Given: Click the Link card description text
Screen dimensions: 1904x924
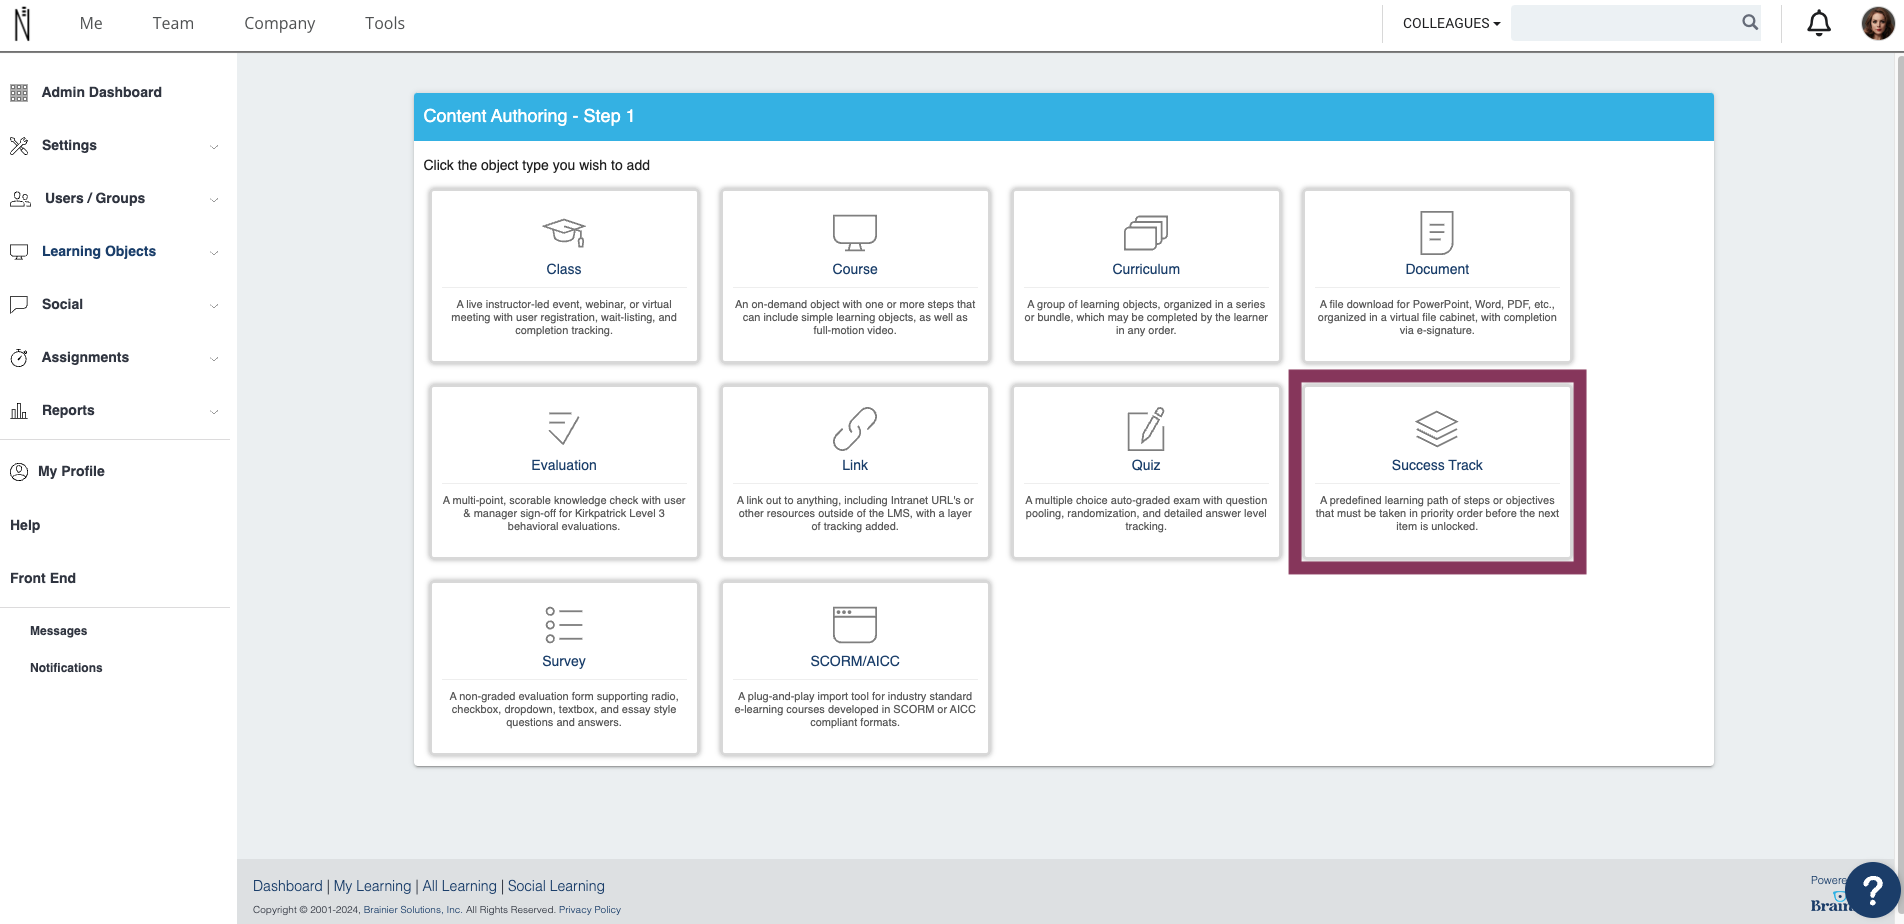Looking at the screenshot, I should [855, 513].
